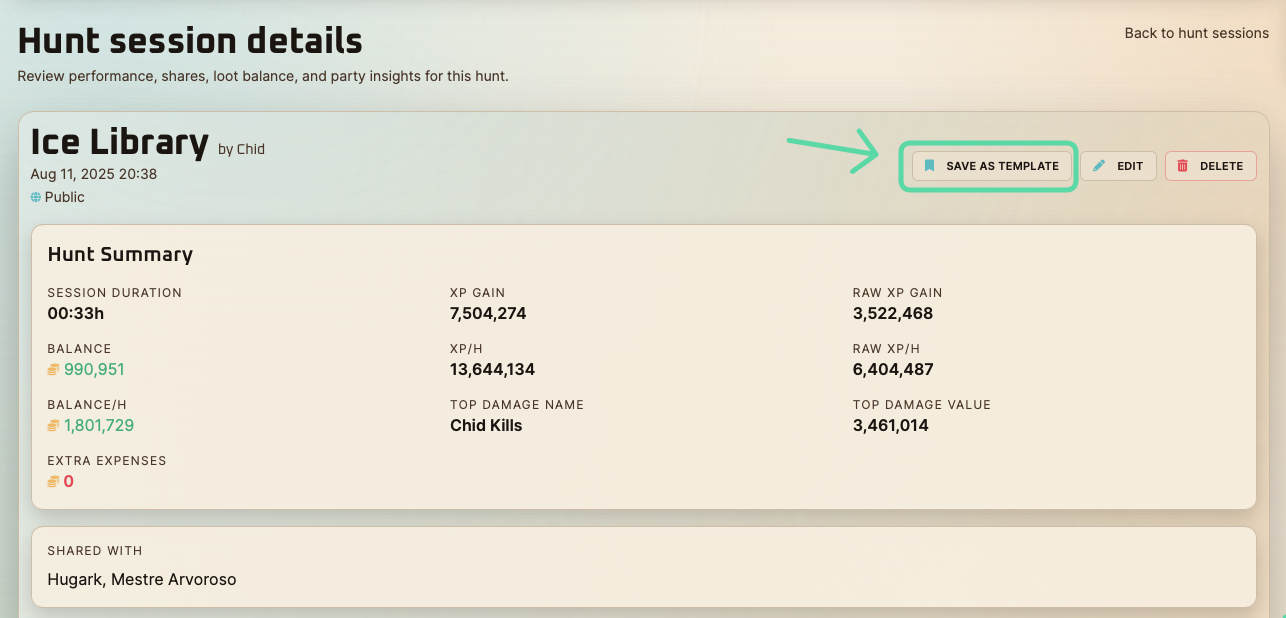The height and width of the screenshot is (618, 1286).
Task: Click the Raw XP Gain value 3,522,468
Action: 892,314
